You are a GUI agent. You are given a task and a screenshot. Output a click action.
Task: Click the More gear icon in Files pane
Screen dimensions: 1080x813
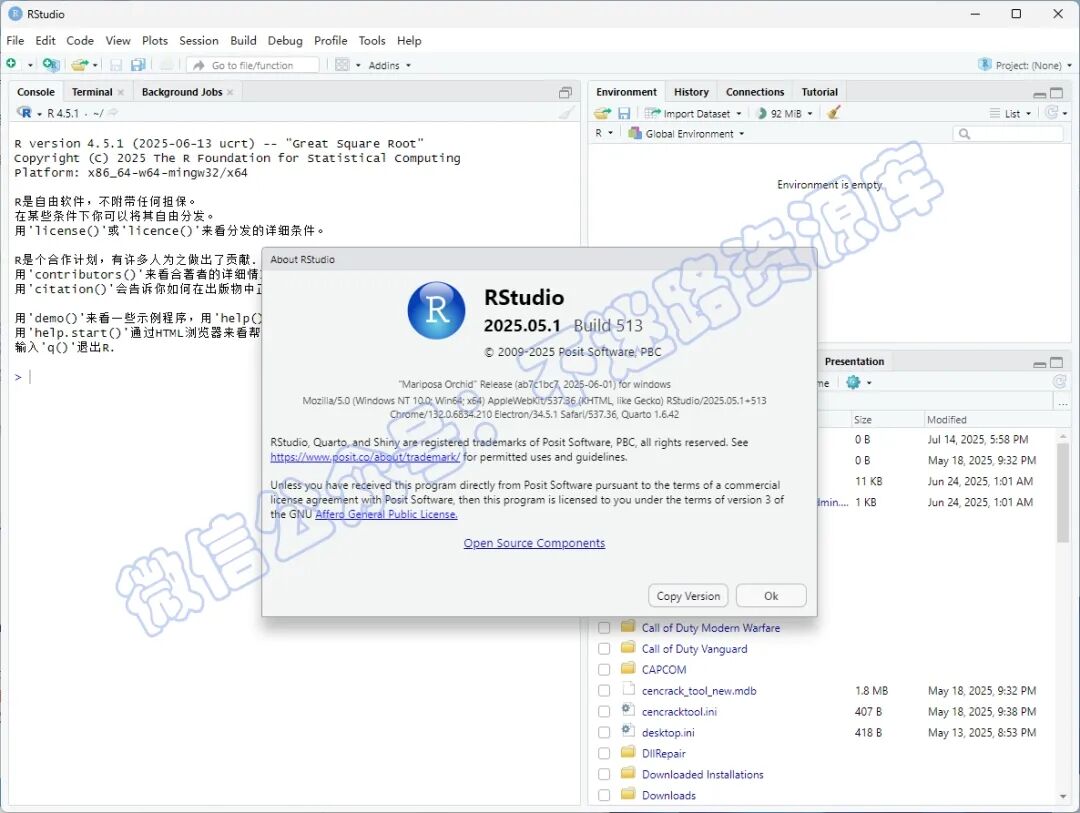(853, 382)
